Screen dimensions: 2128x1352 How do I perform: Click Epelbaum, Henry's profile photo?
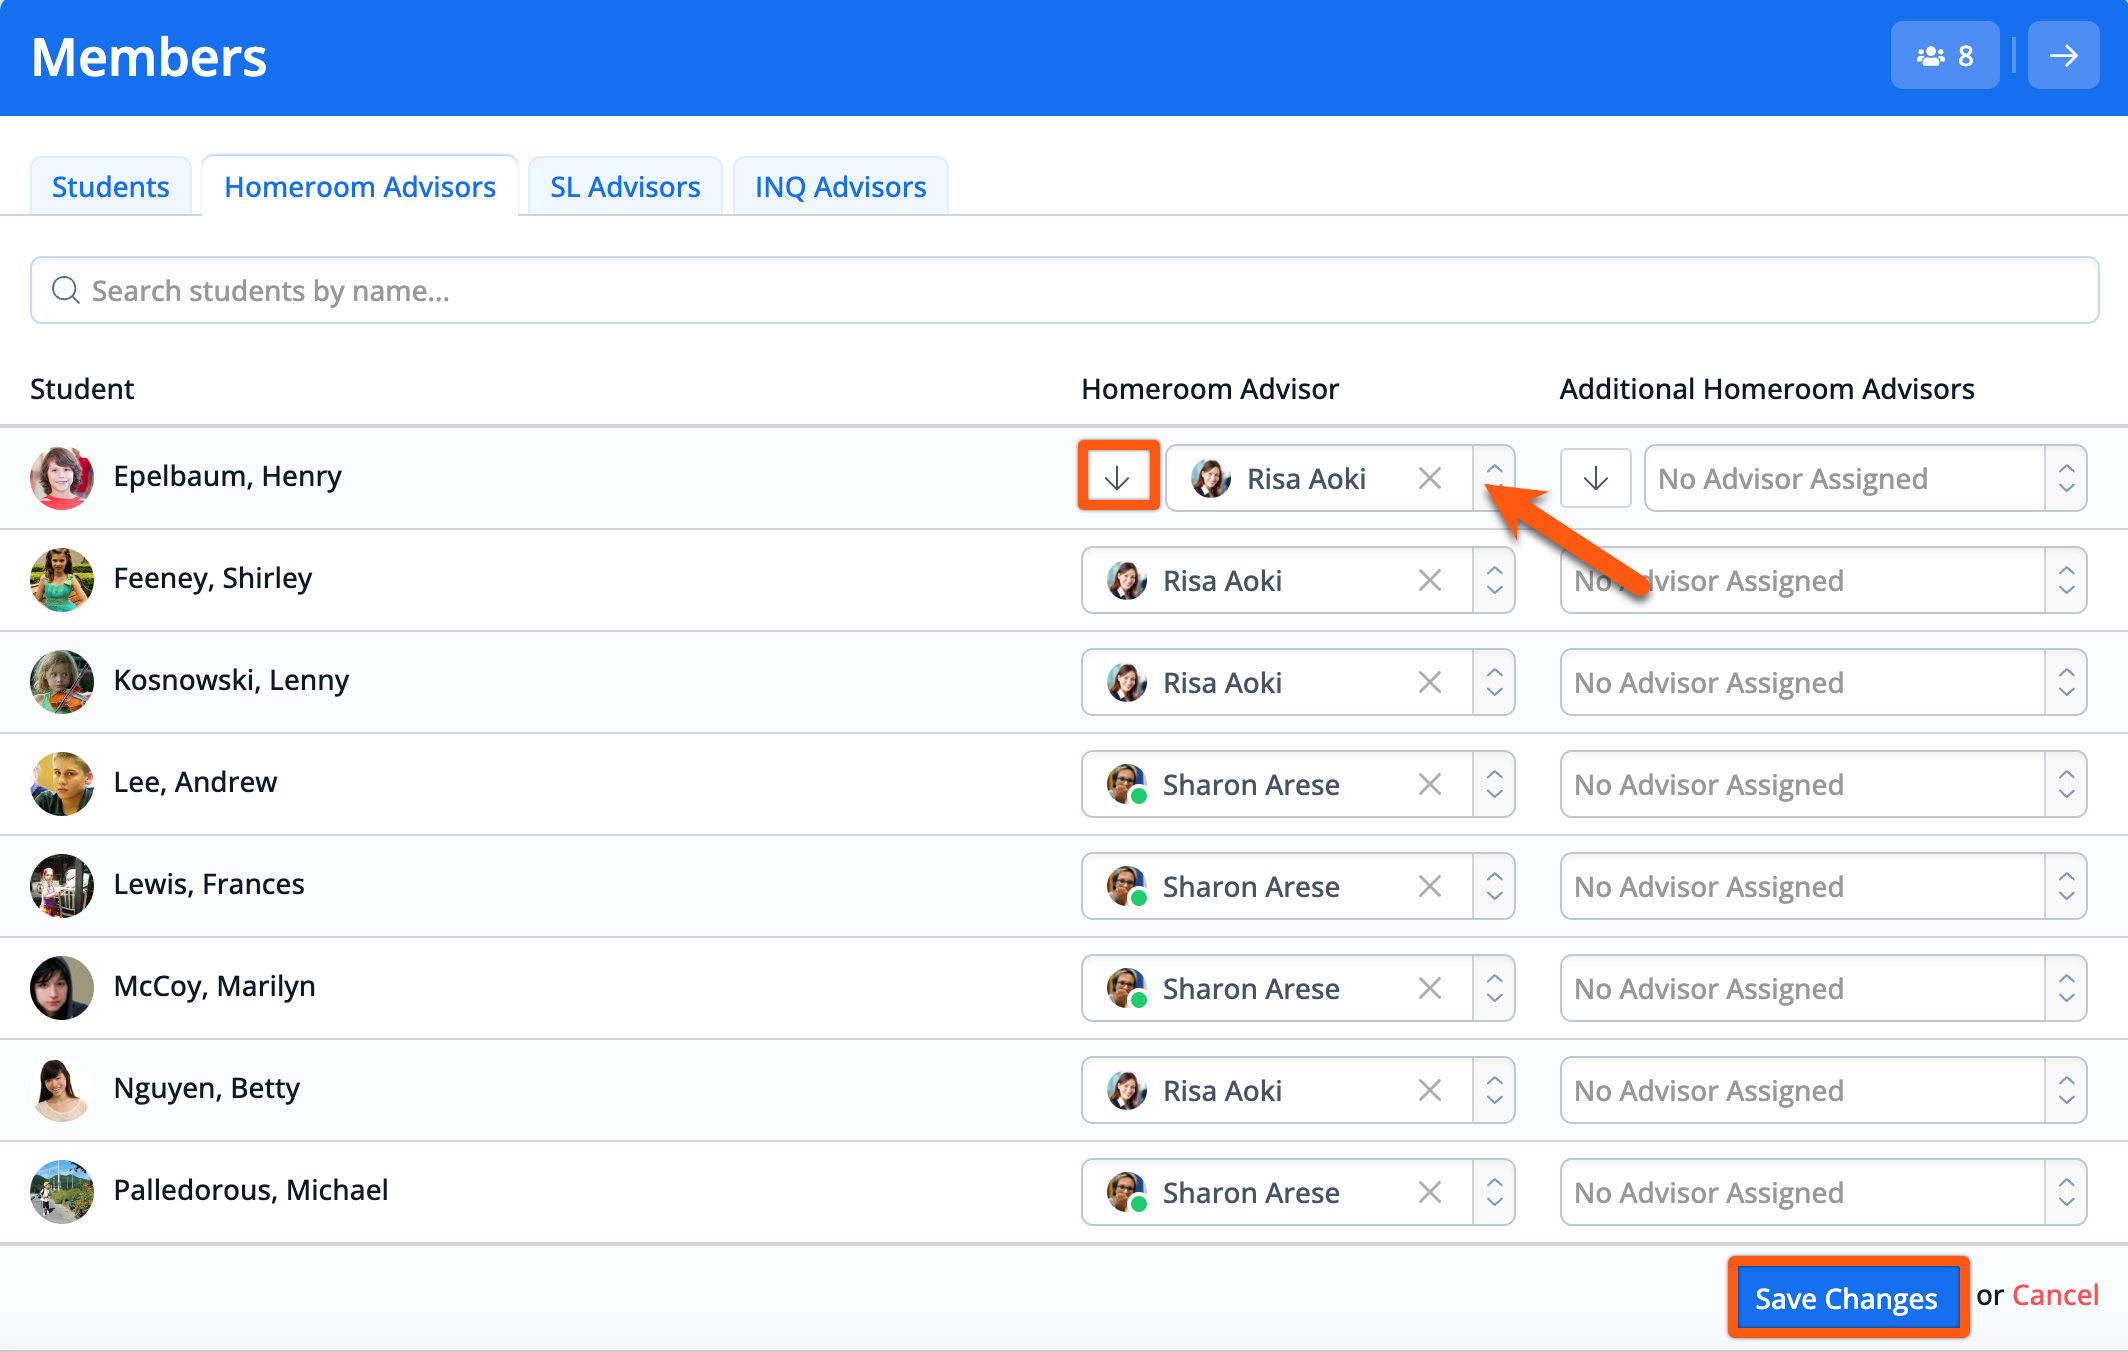point(62,477)
